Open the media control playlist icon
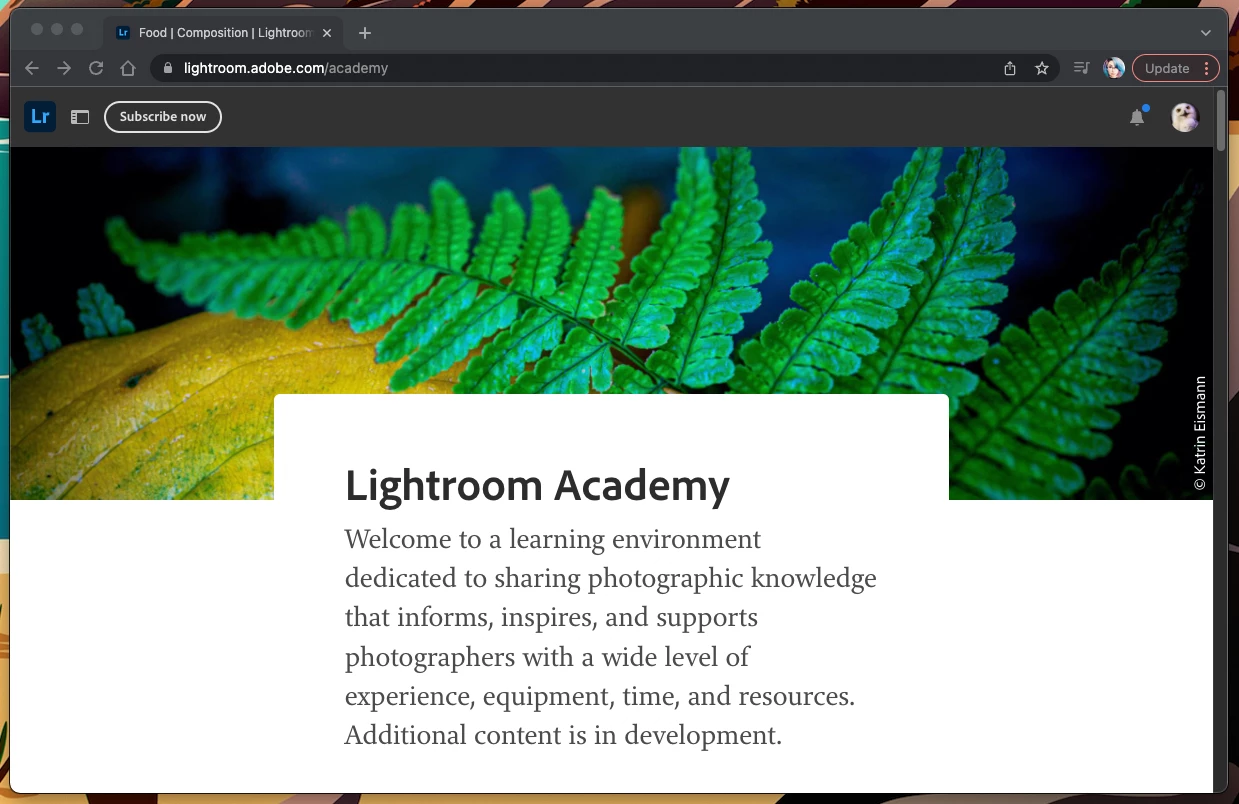 (1081, 68)
